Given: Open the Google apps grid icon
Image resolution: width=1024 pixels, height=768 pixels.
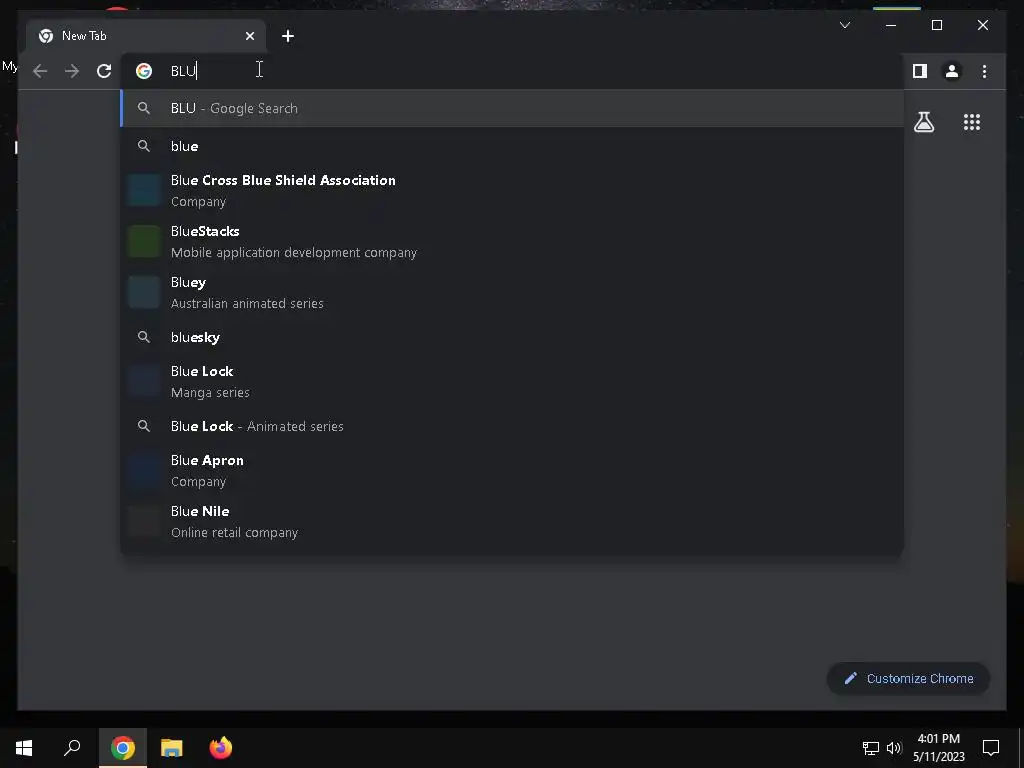Looking at the screenshot, I should (x=972, y=122).
